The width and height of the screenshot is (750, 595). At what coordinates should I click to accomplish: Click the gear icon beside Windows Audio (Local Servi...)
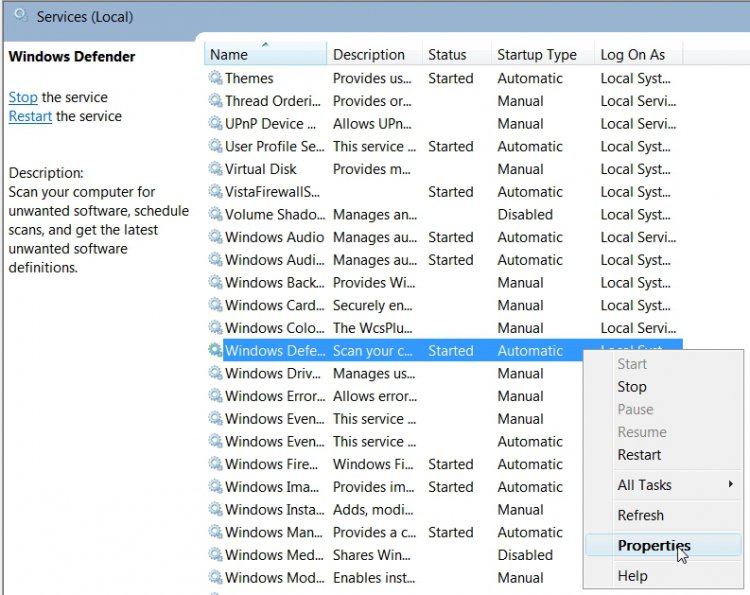[215, 237]
